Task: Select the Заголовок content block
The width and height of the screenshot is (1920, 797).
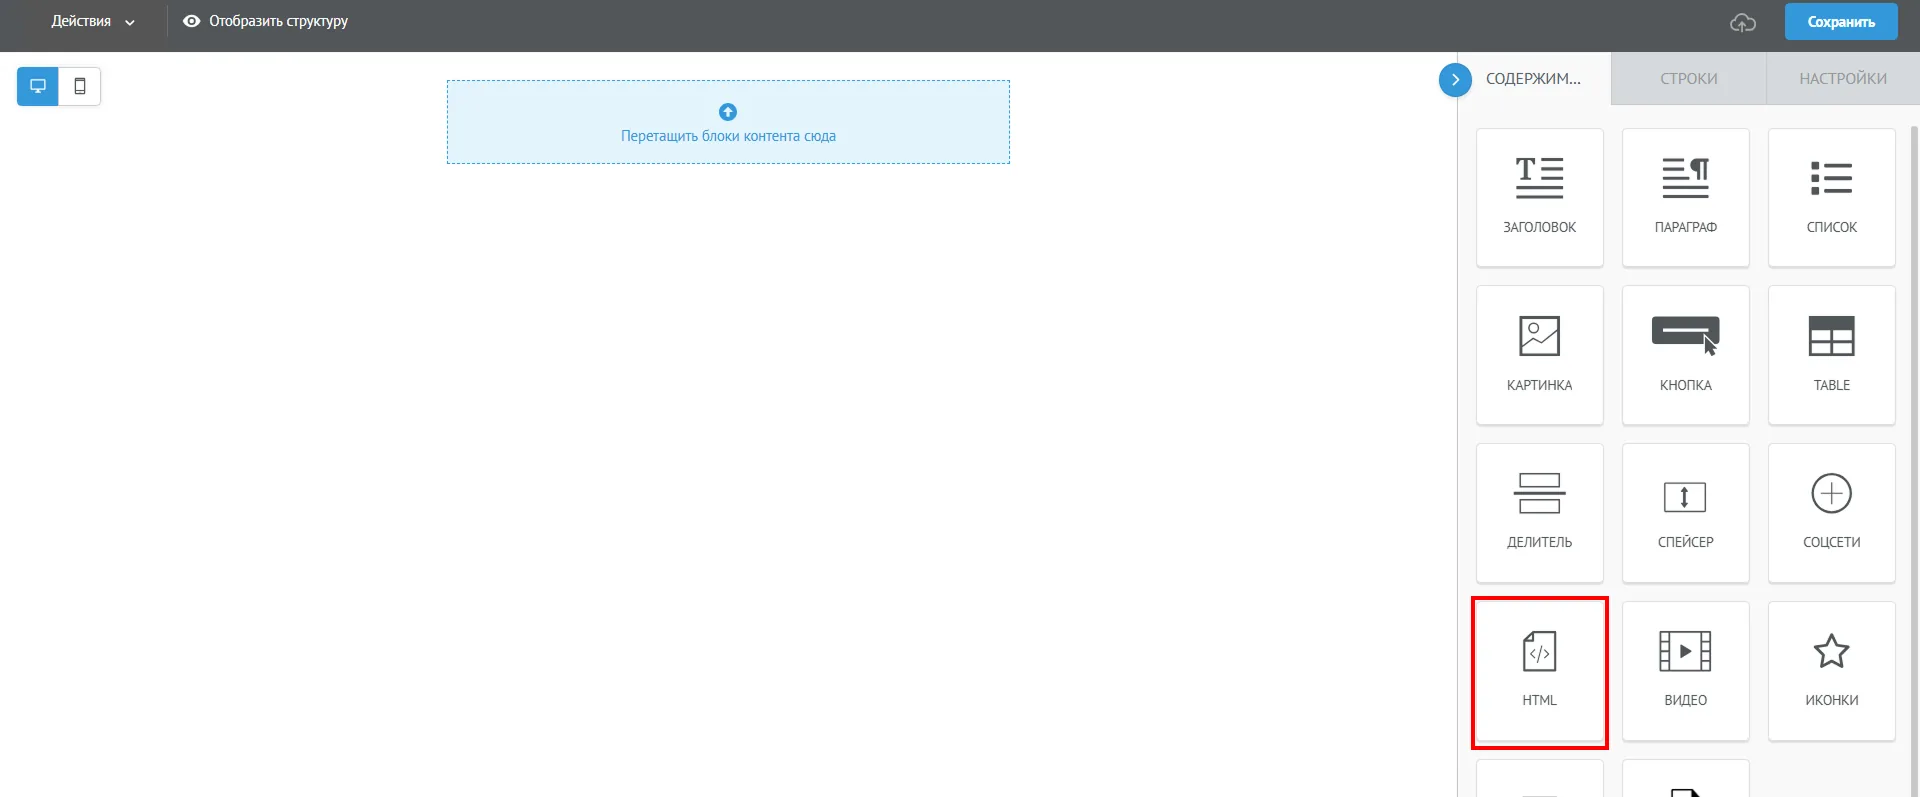Action: [x=1539, y=197]
